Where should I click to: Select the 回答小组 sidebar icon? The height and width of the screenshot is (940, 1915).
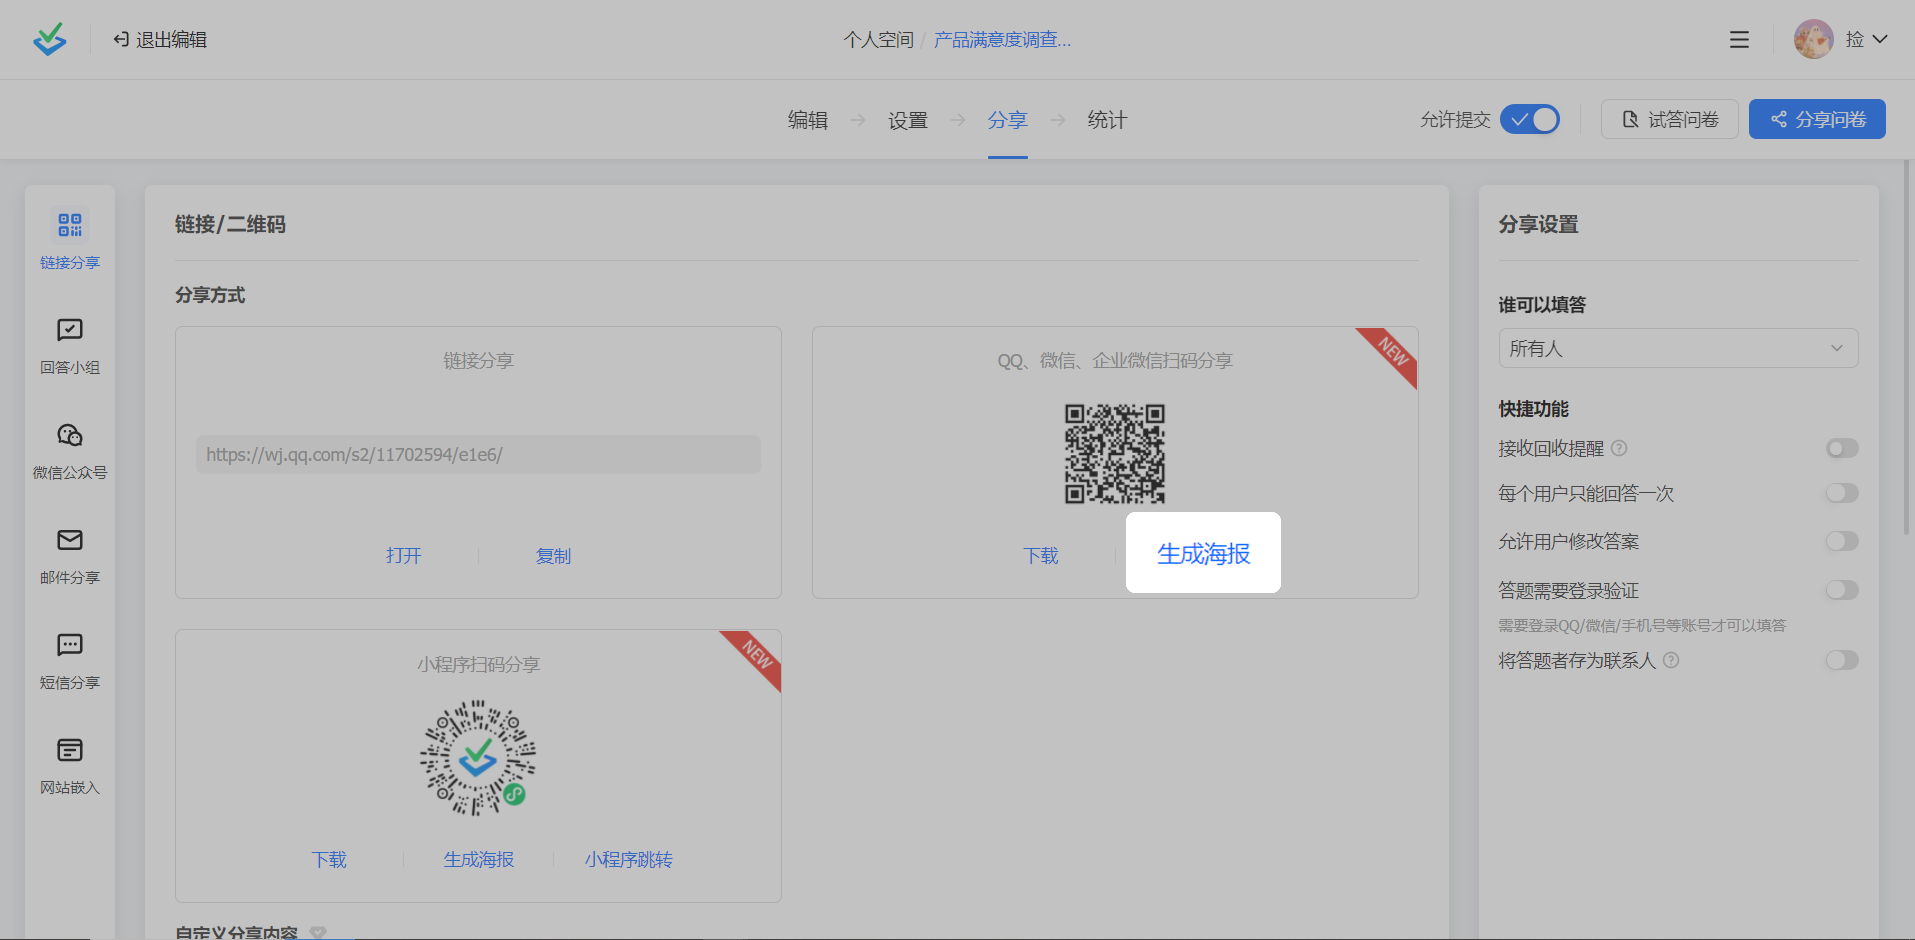click(70, 330)
